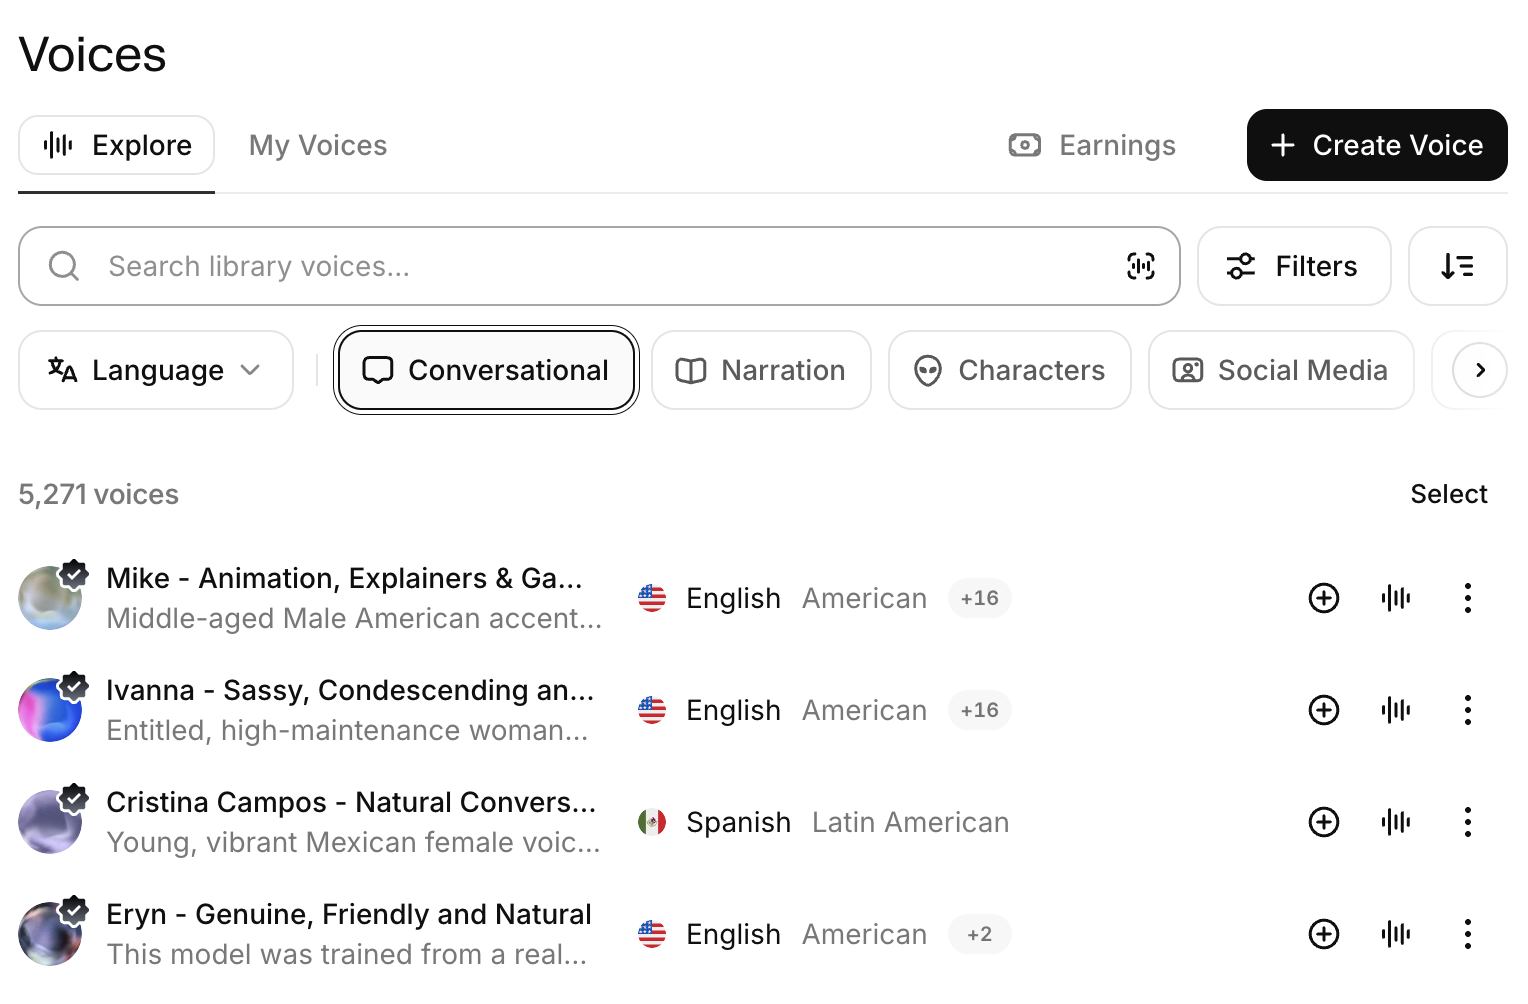The image size is (1528, 1004).
Task: Click the "5,271 voices" count text
Action: 99,494
